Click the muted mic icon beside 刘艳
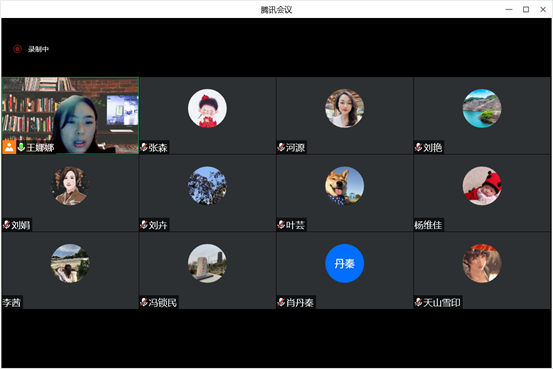 click(x=418, y=147)
